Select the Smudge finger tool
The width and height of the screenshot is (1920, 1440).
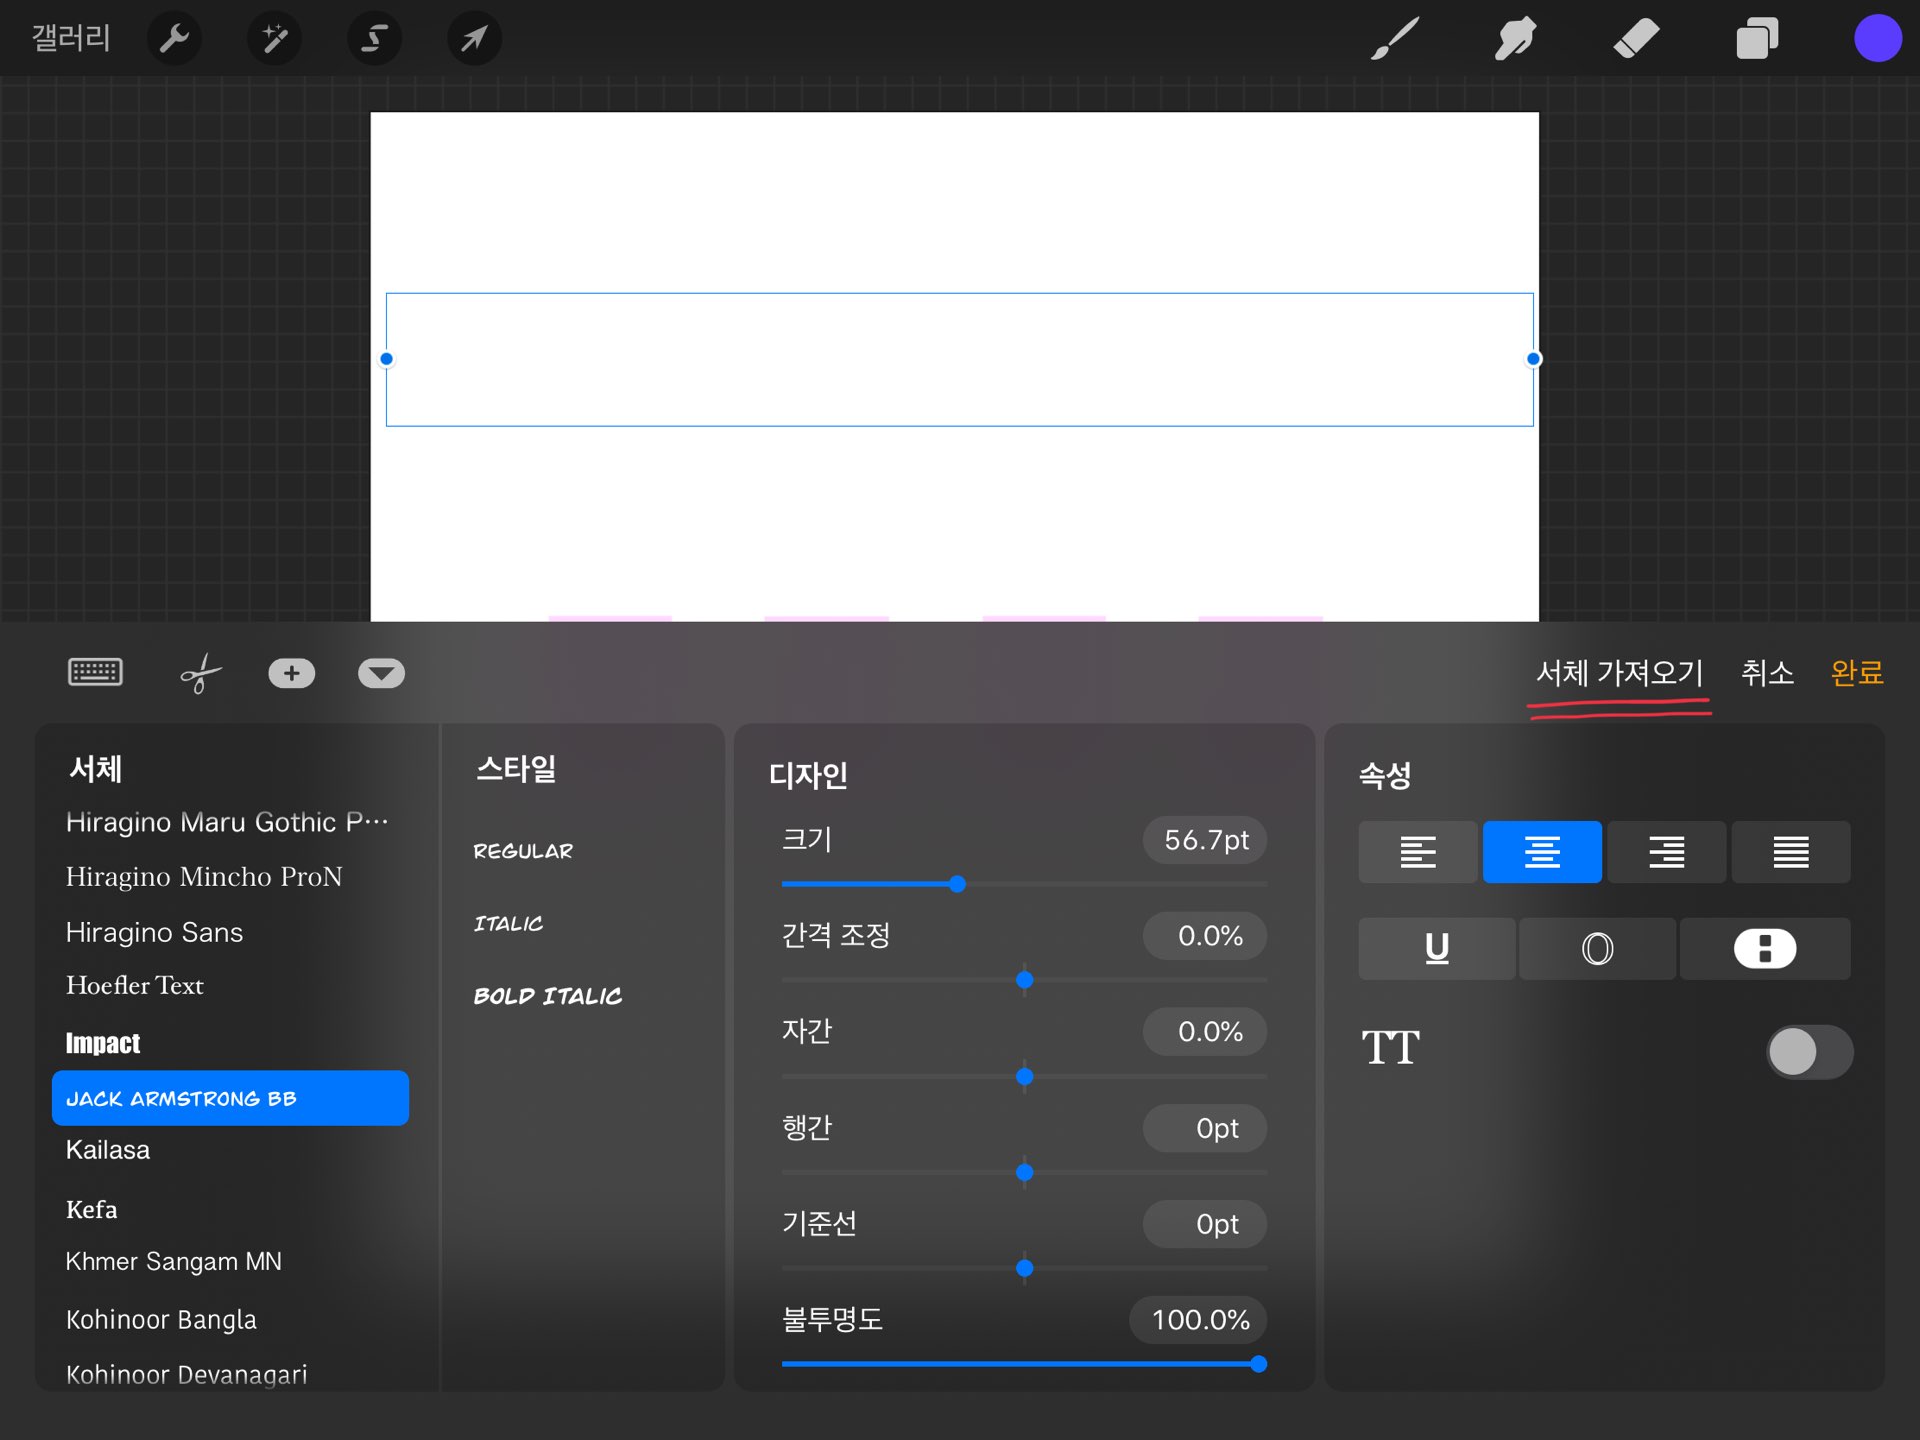pyautogui.click(x=1516, y=39)
